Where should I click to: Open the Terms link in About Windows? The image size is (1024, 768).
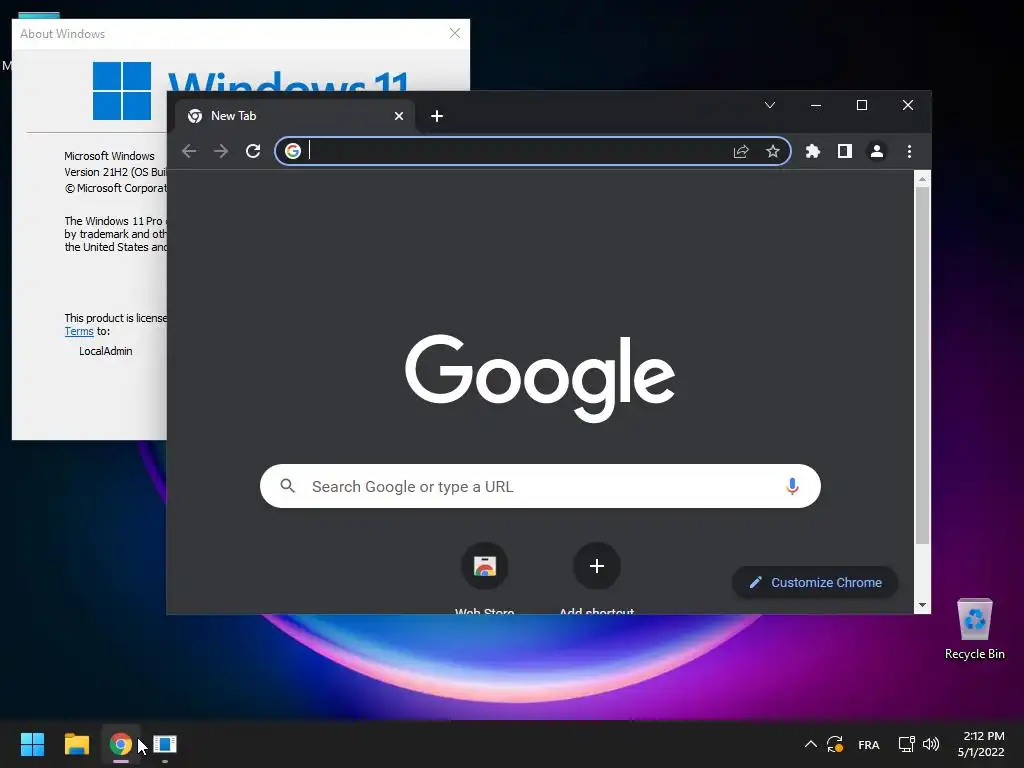tap(79, 331)
